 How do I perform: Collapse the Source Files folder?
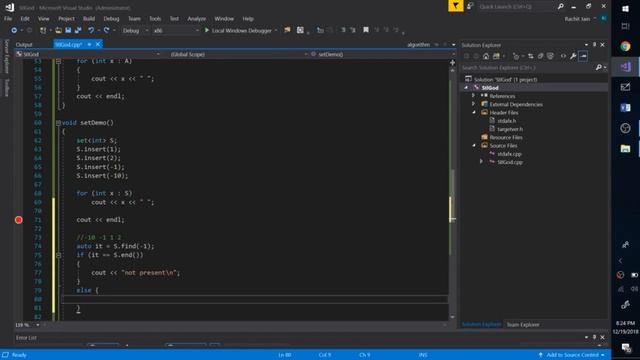click(473, 145)
